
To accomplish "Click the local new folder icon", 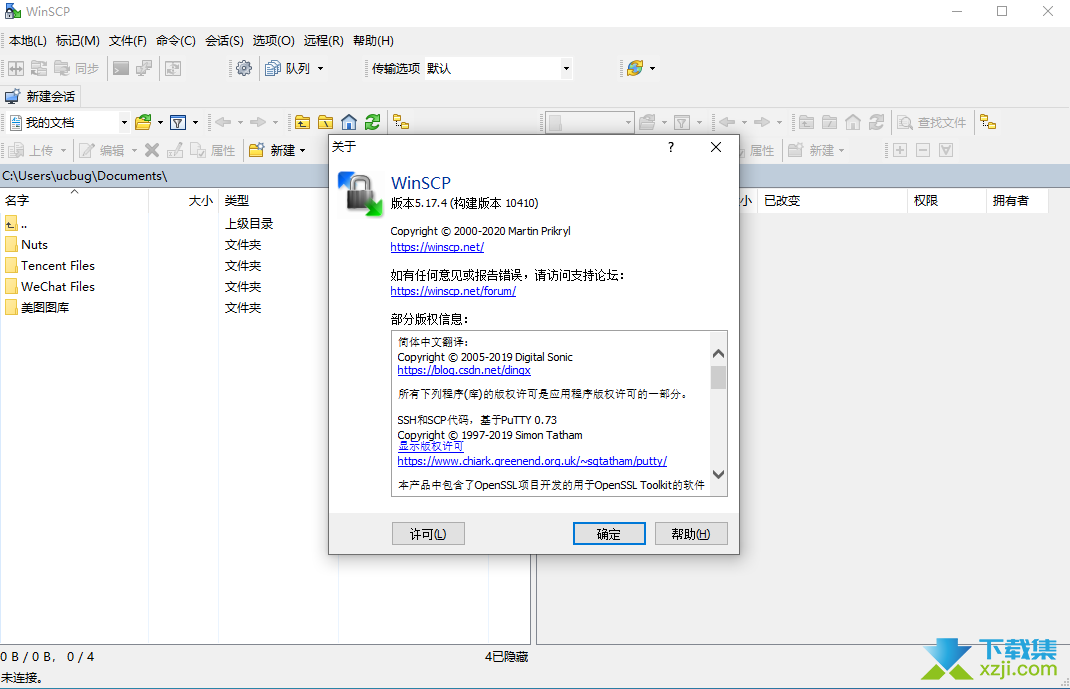I will tap(257, 150).
